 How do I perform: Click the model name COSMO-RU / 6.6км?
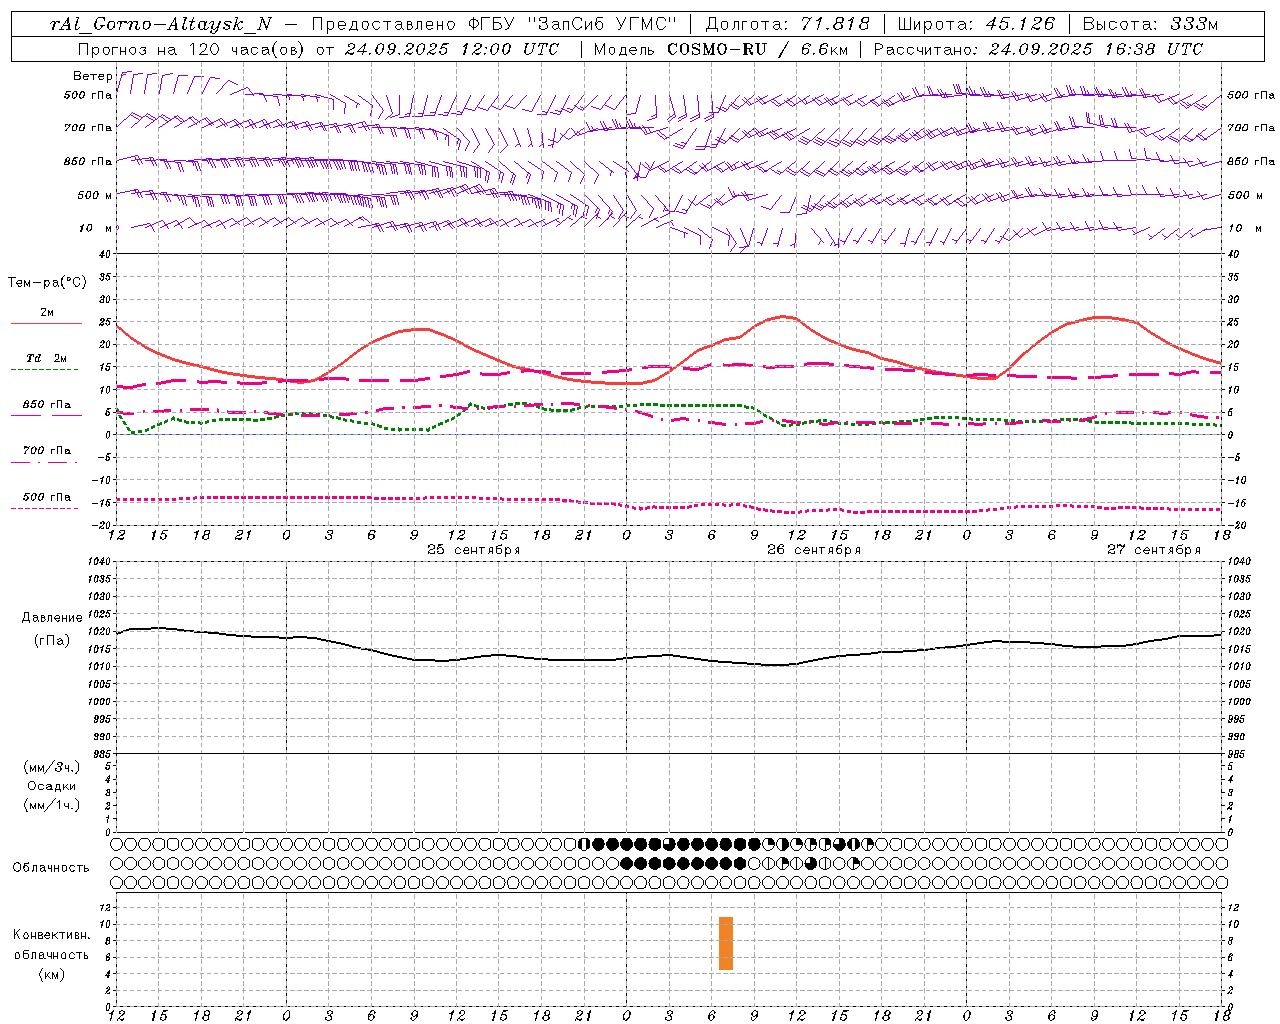click(x=758, y=49)
